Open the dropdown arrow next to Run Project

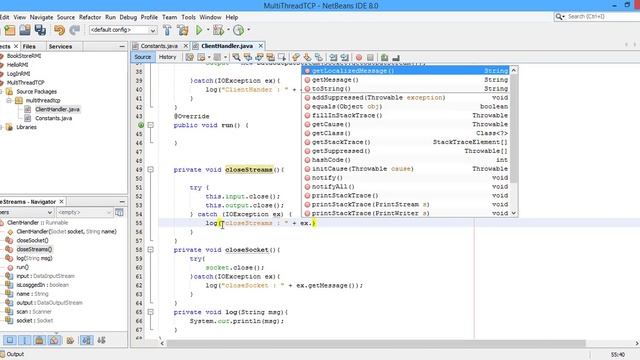pos(208,30)
